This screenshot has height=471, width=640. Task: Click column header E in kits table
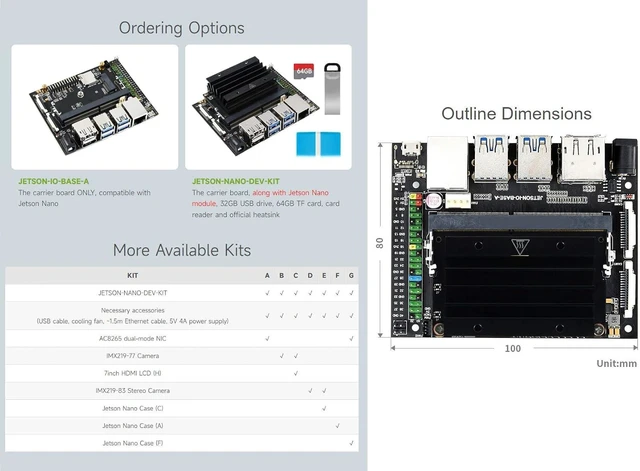tap(324, 275)
